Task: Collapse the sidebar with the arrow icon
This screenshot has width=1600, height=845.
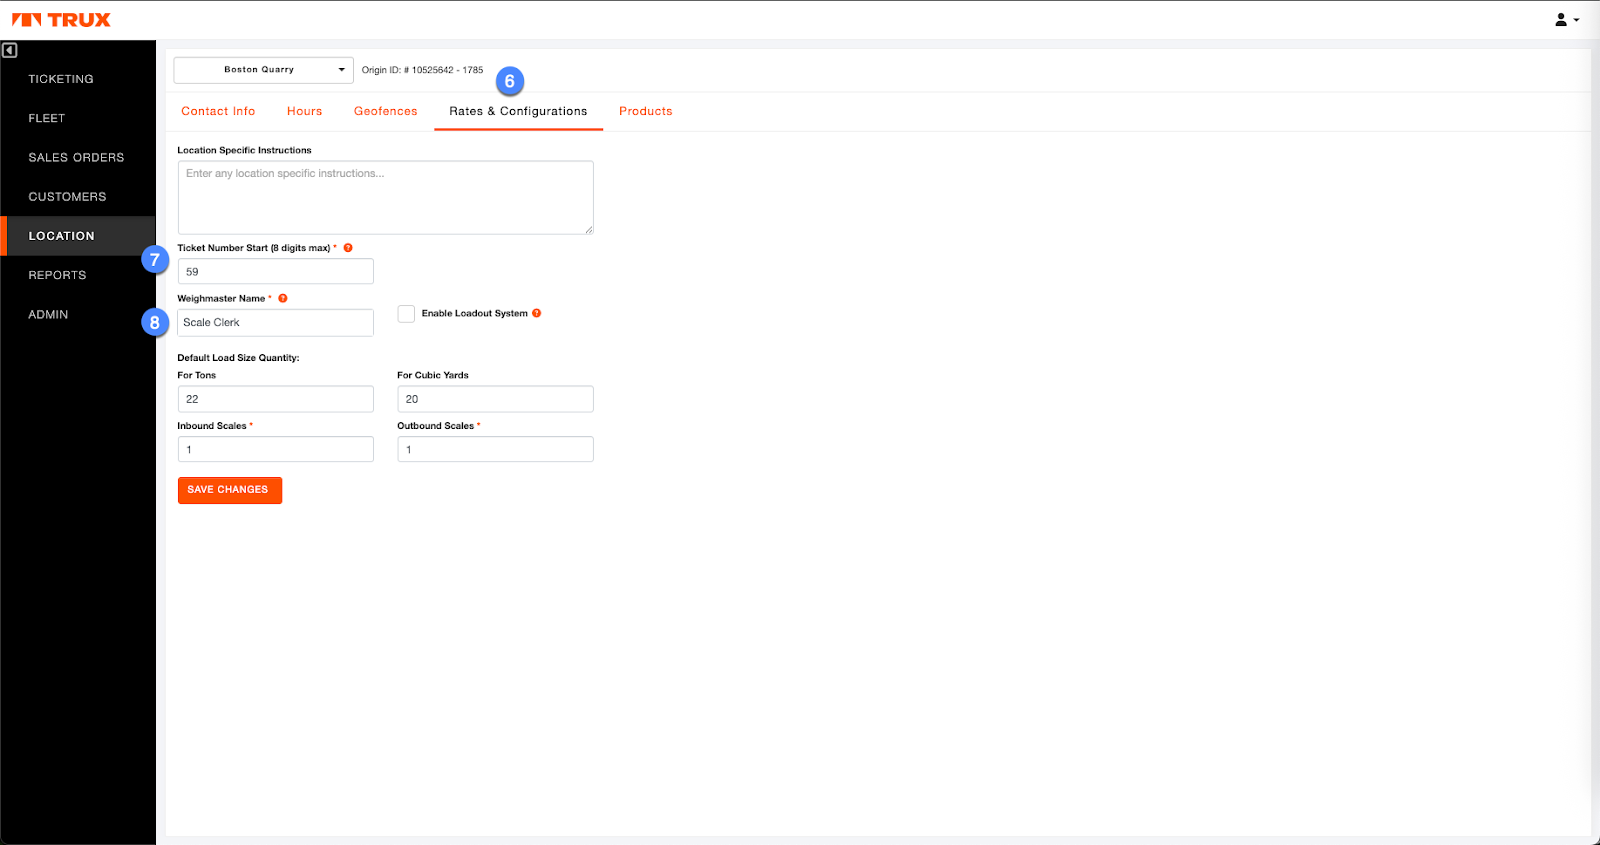Action: (x=10, y=50)
